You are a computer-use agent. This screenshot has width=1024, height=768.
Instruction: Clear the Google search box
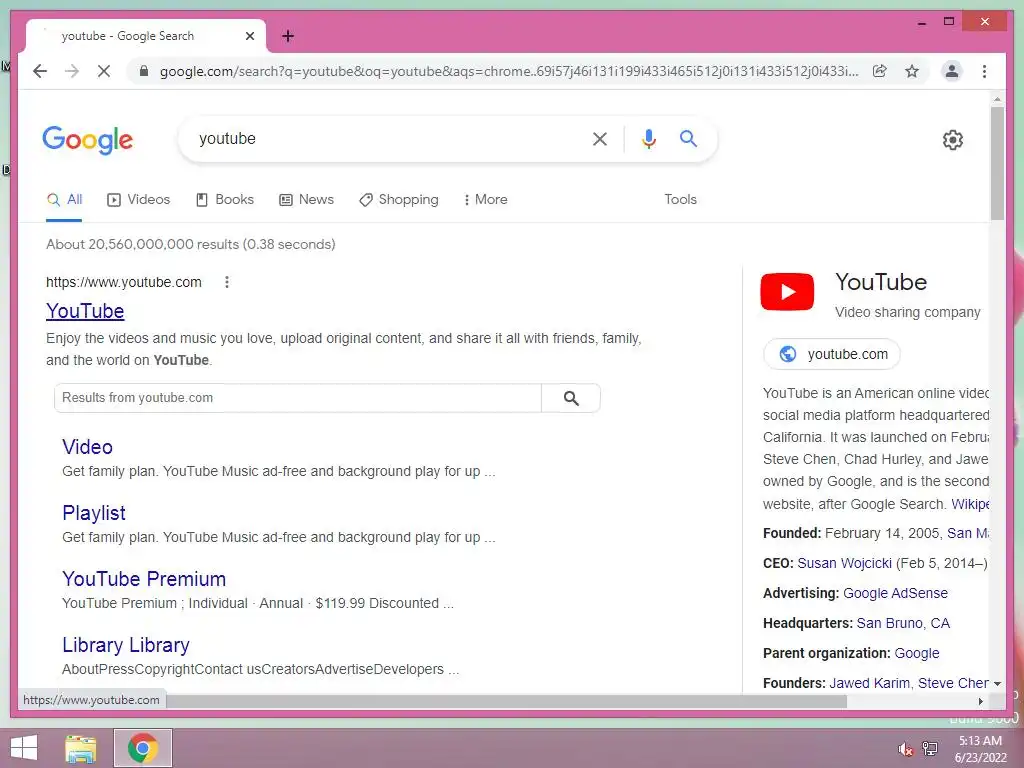[600, 139]
